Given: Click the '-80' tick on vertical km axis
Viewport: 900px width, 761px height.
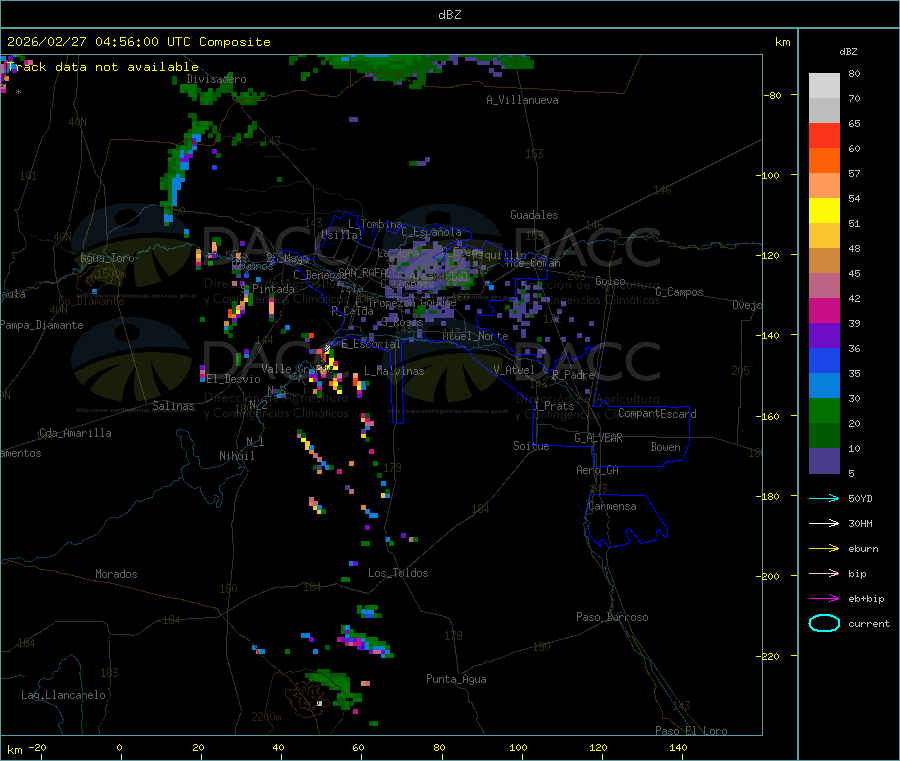Looking at the screenshot, I should 773,95.
